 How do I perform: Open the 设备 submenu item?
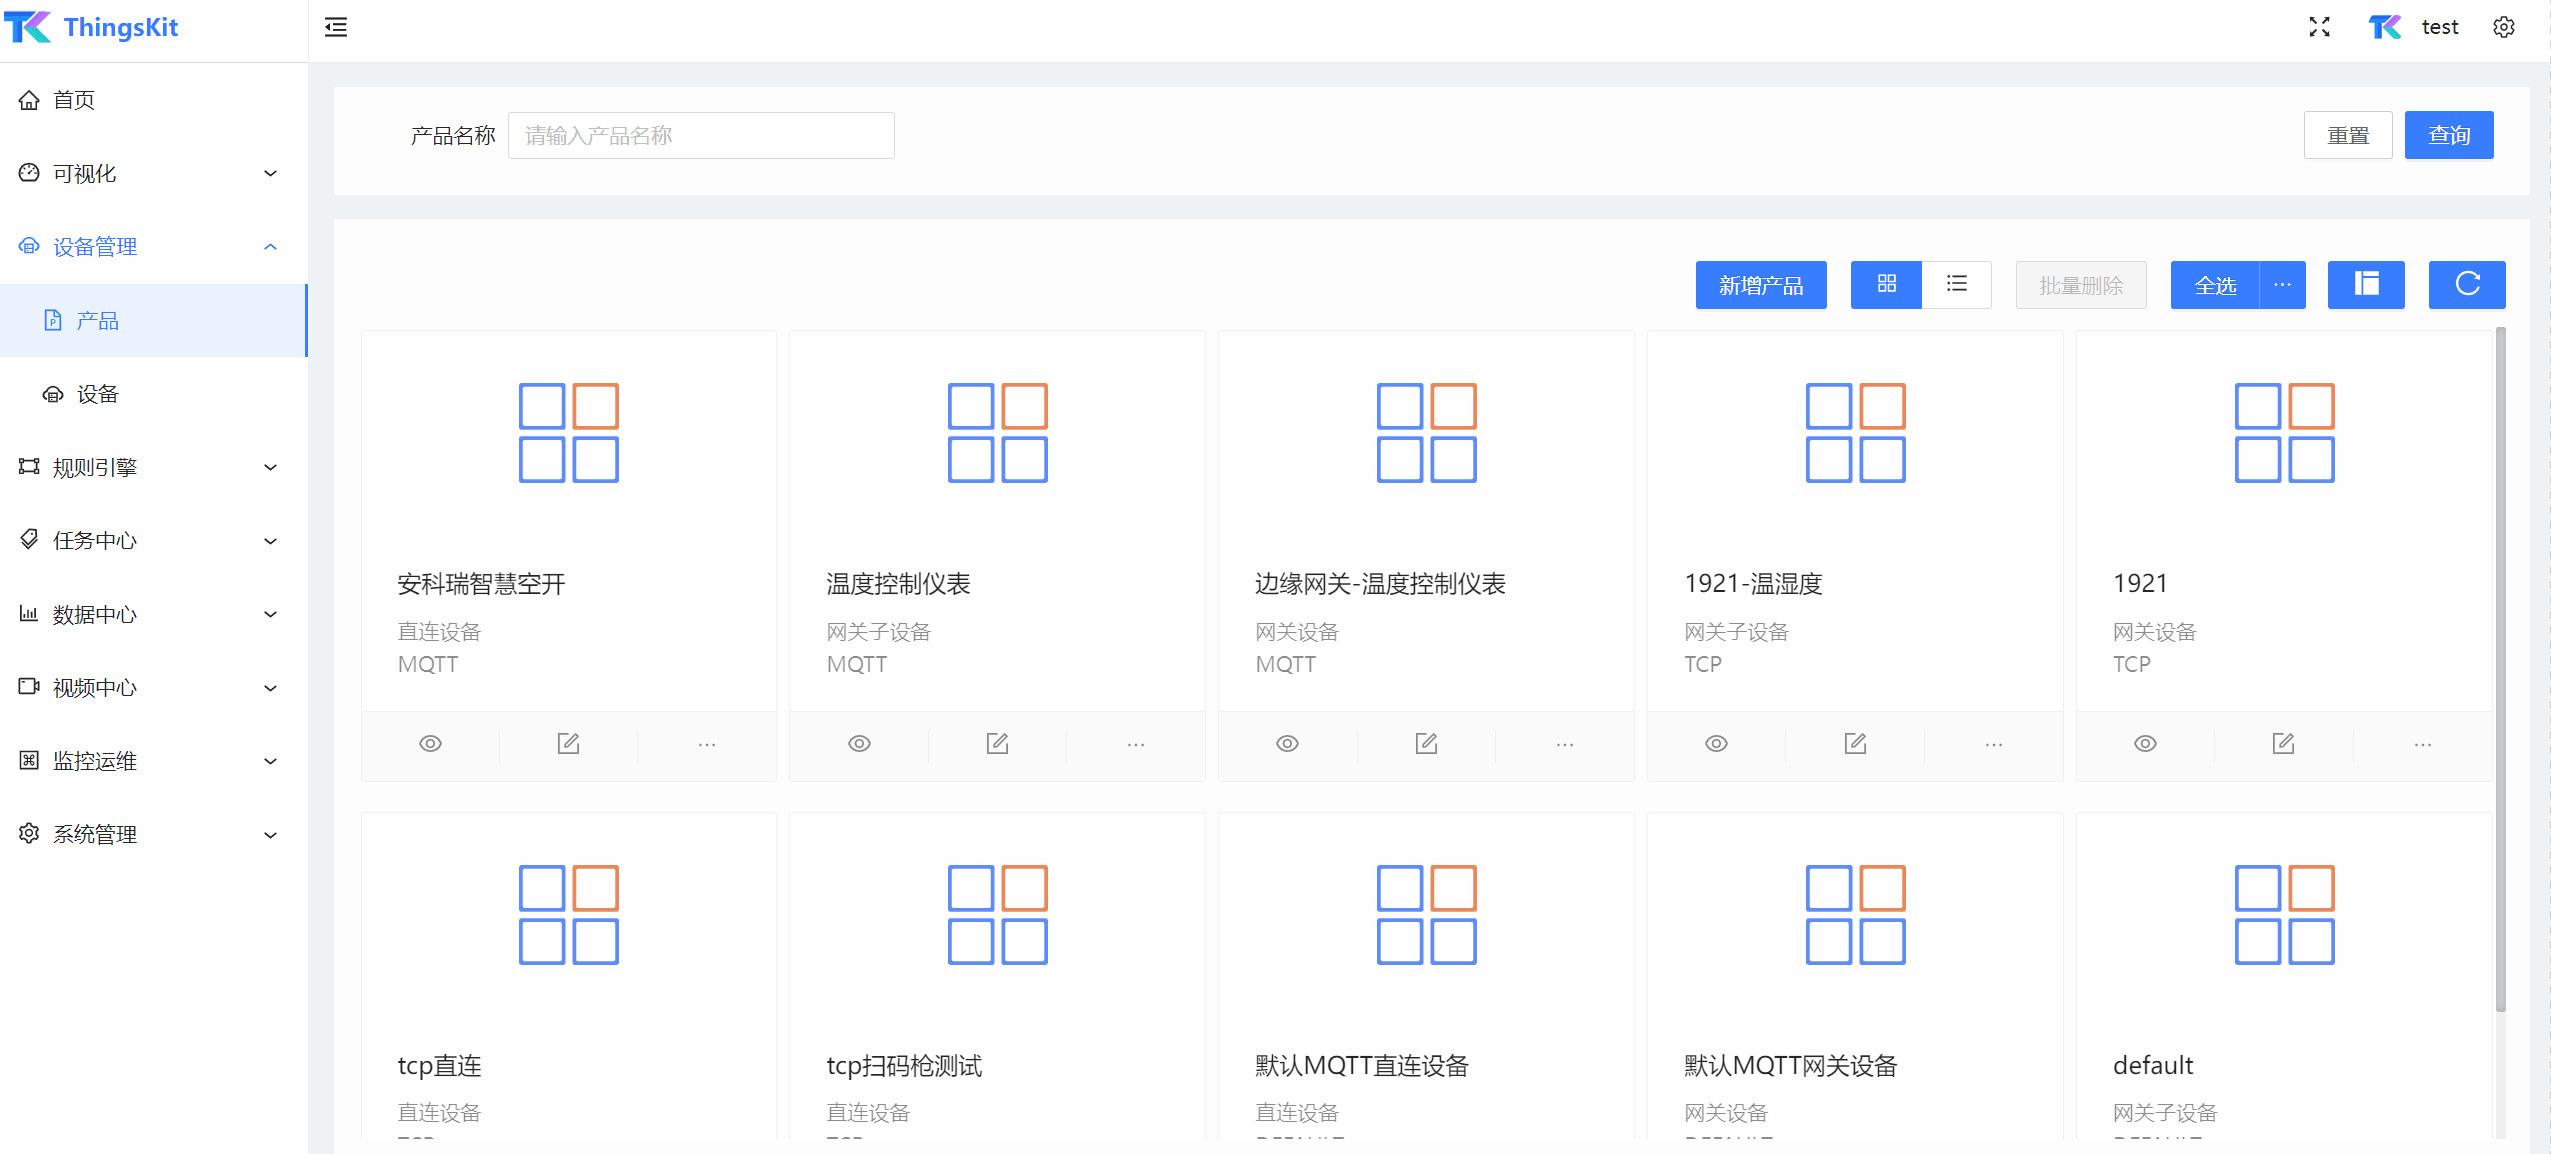click(154, 394)
